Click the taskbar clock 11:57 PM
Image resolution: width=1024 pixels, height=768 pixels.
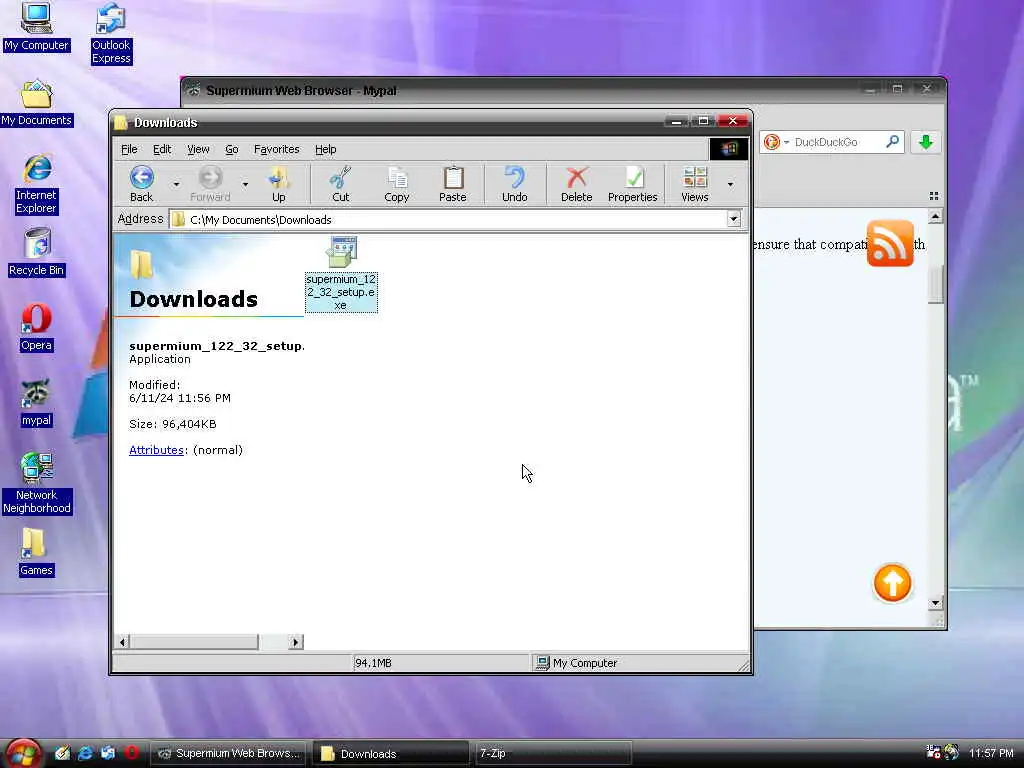[991, 753]
